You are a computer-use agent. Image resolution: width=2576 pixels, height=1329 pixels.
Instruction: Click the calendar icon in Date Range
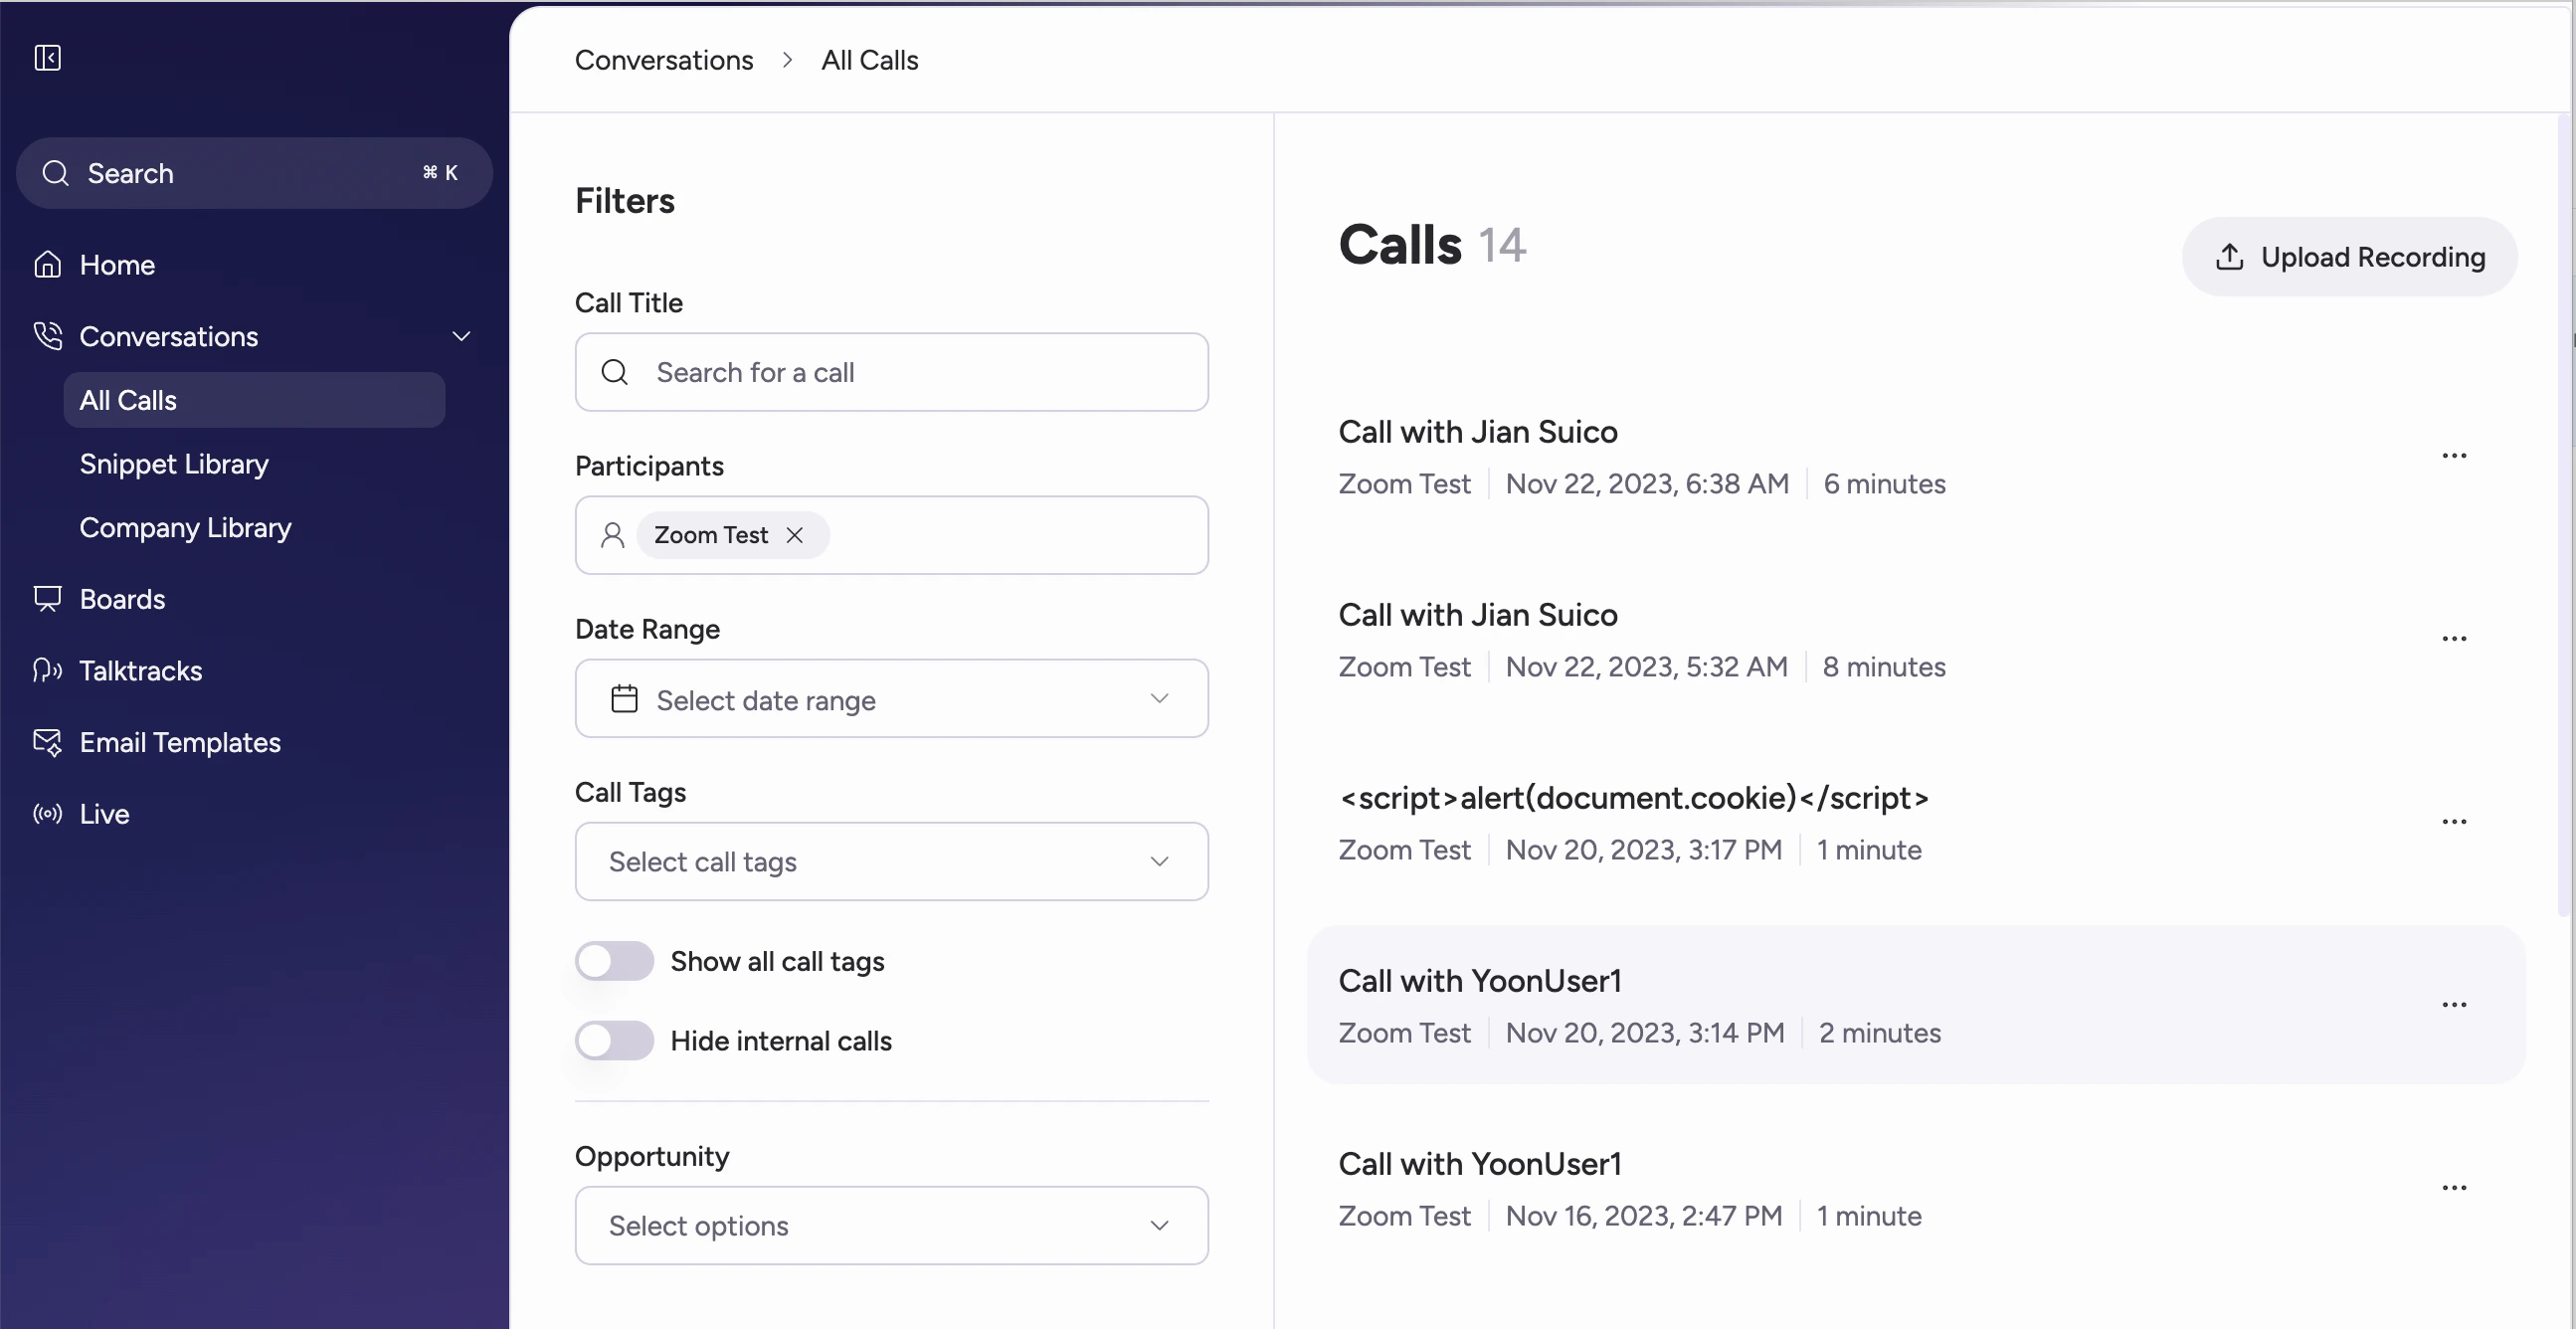point(624,698)
